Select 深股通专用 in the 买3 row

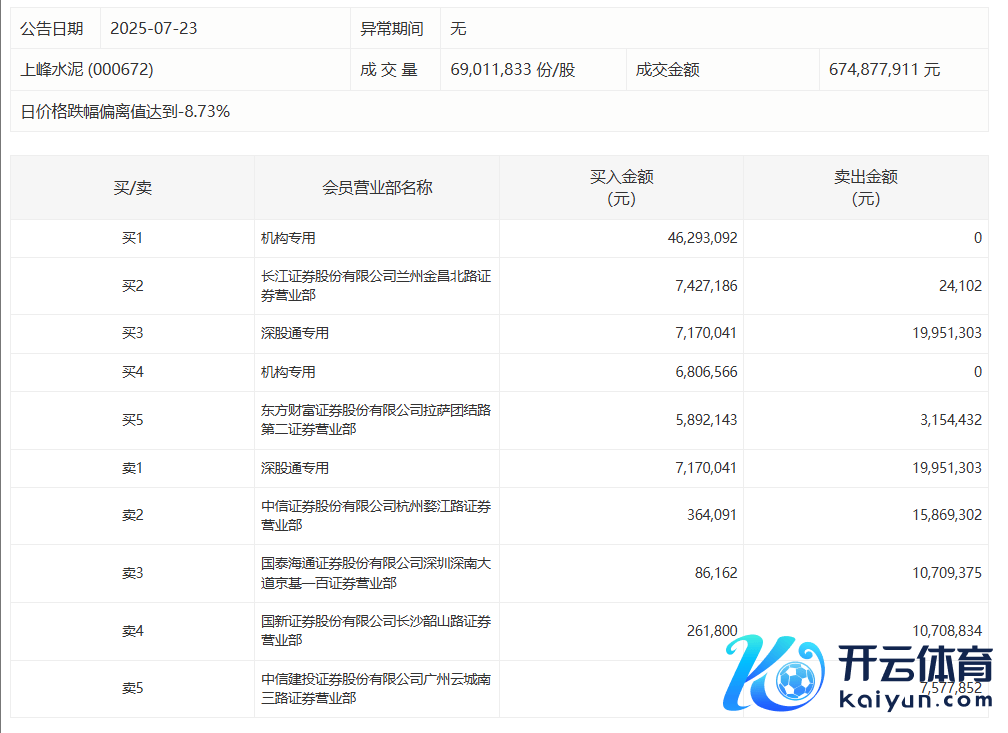pos(295,333)
